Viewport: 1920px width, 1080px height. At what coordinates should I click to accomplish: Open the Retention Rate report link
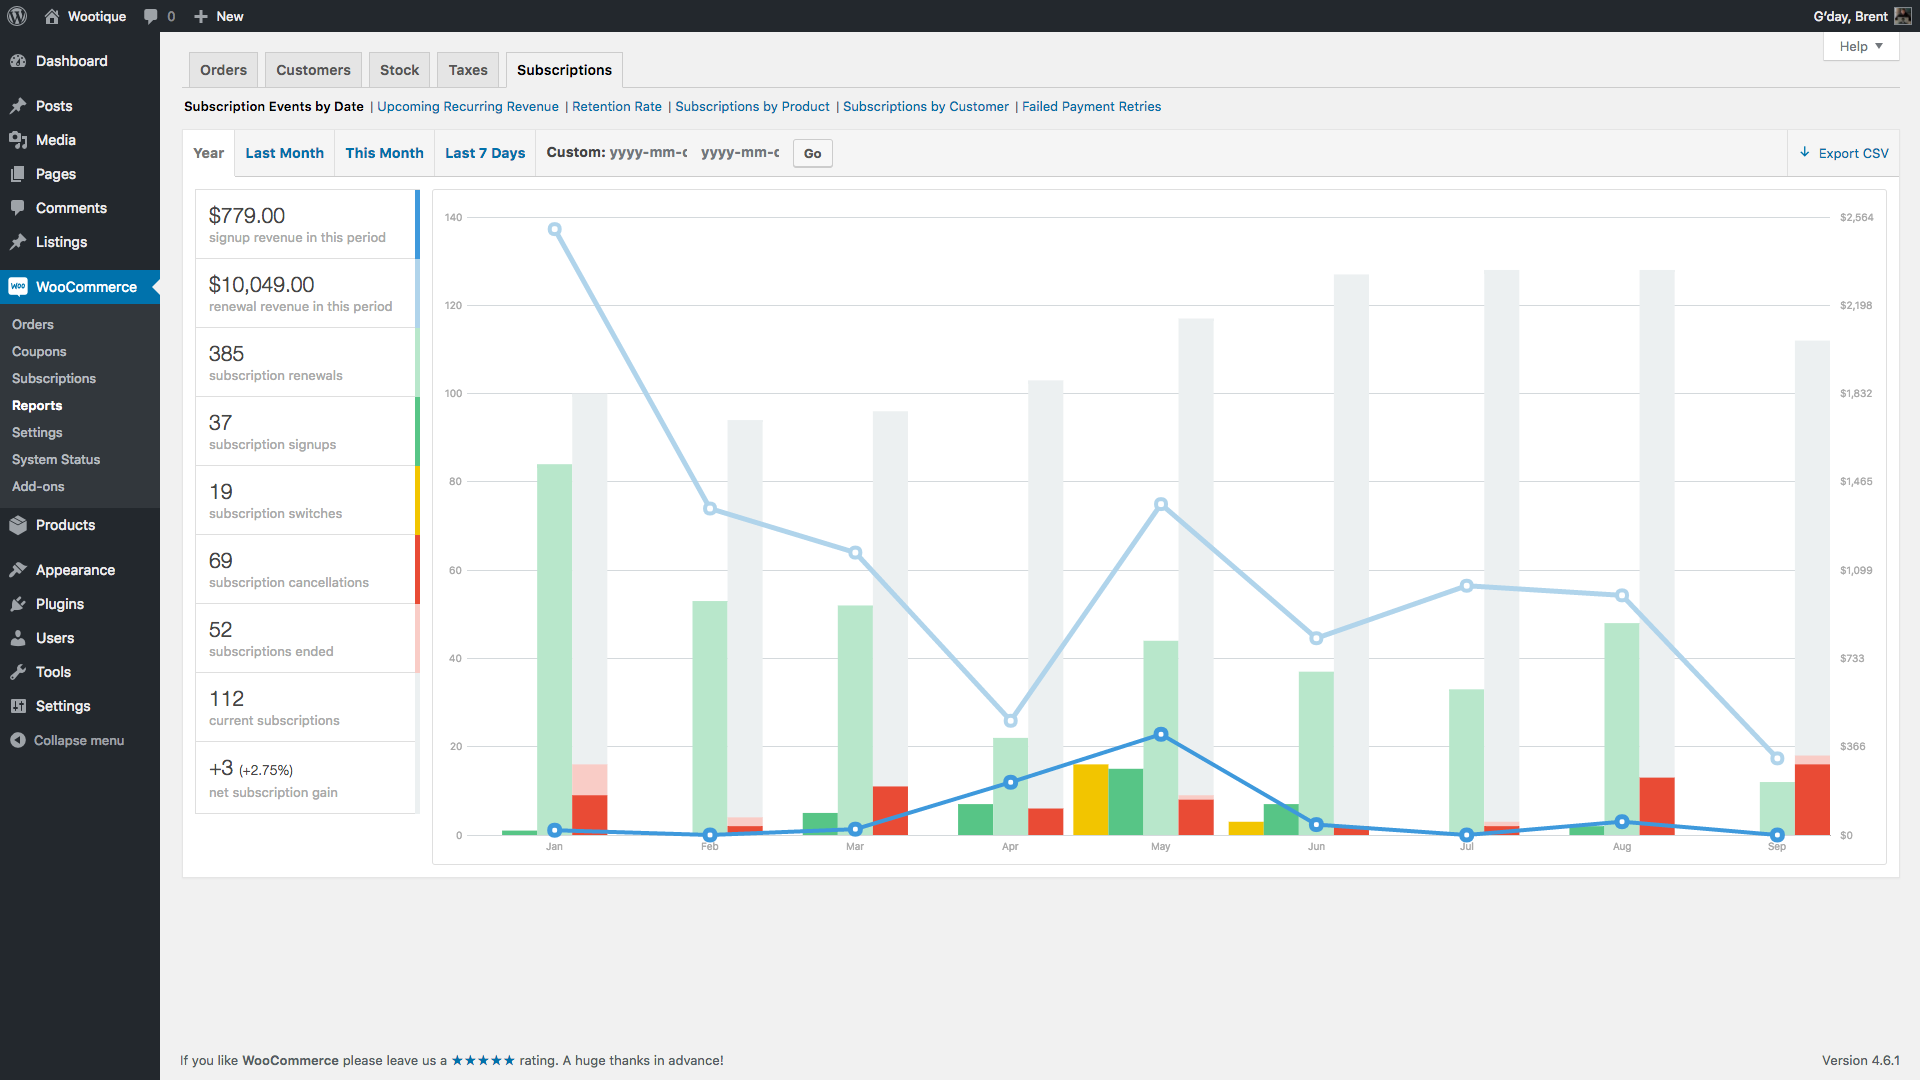tap(616, 106)
